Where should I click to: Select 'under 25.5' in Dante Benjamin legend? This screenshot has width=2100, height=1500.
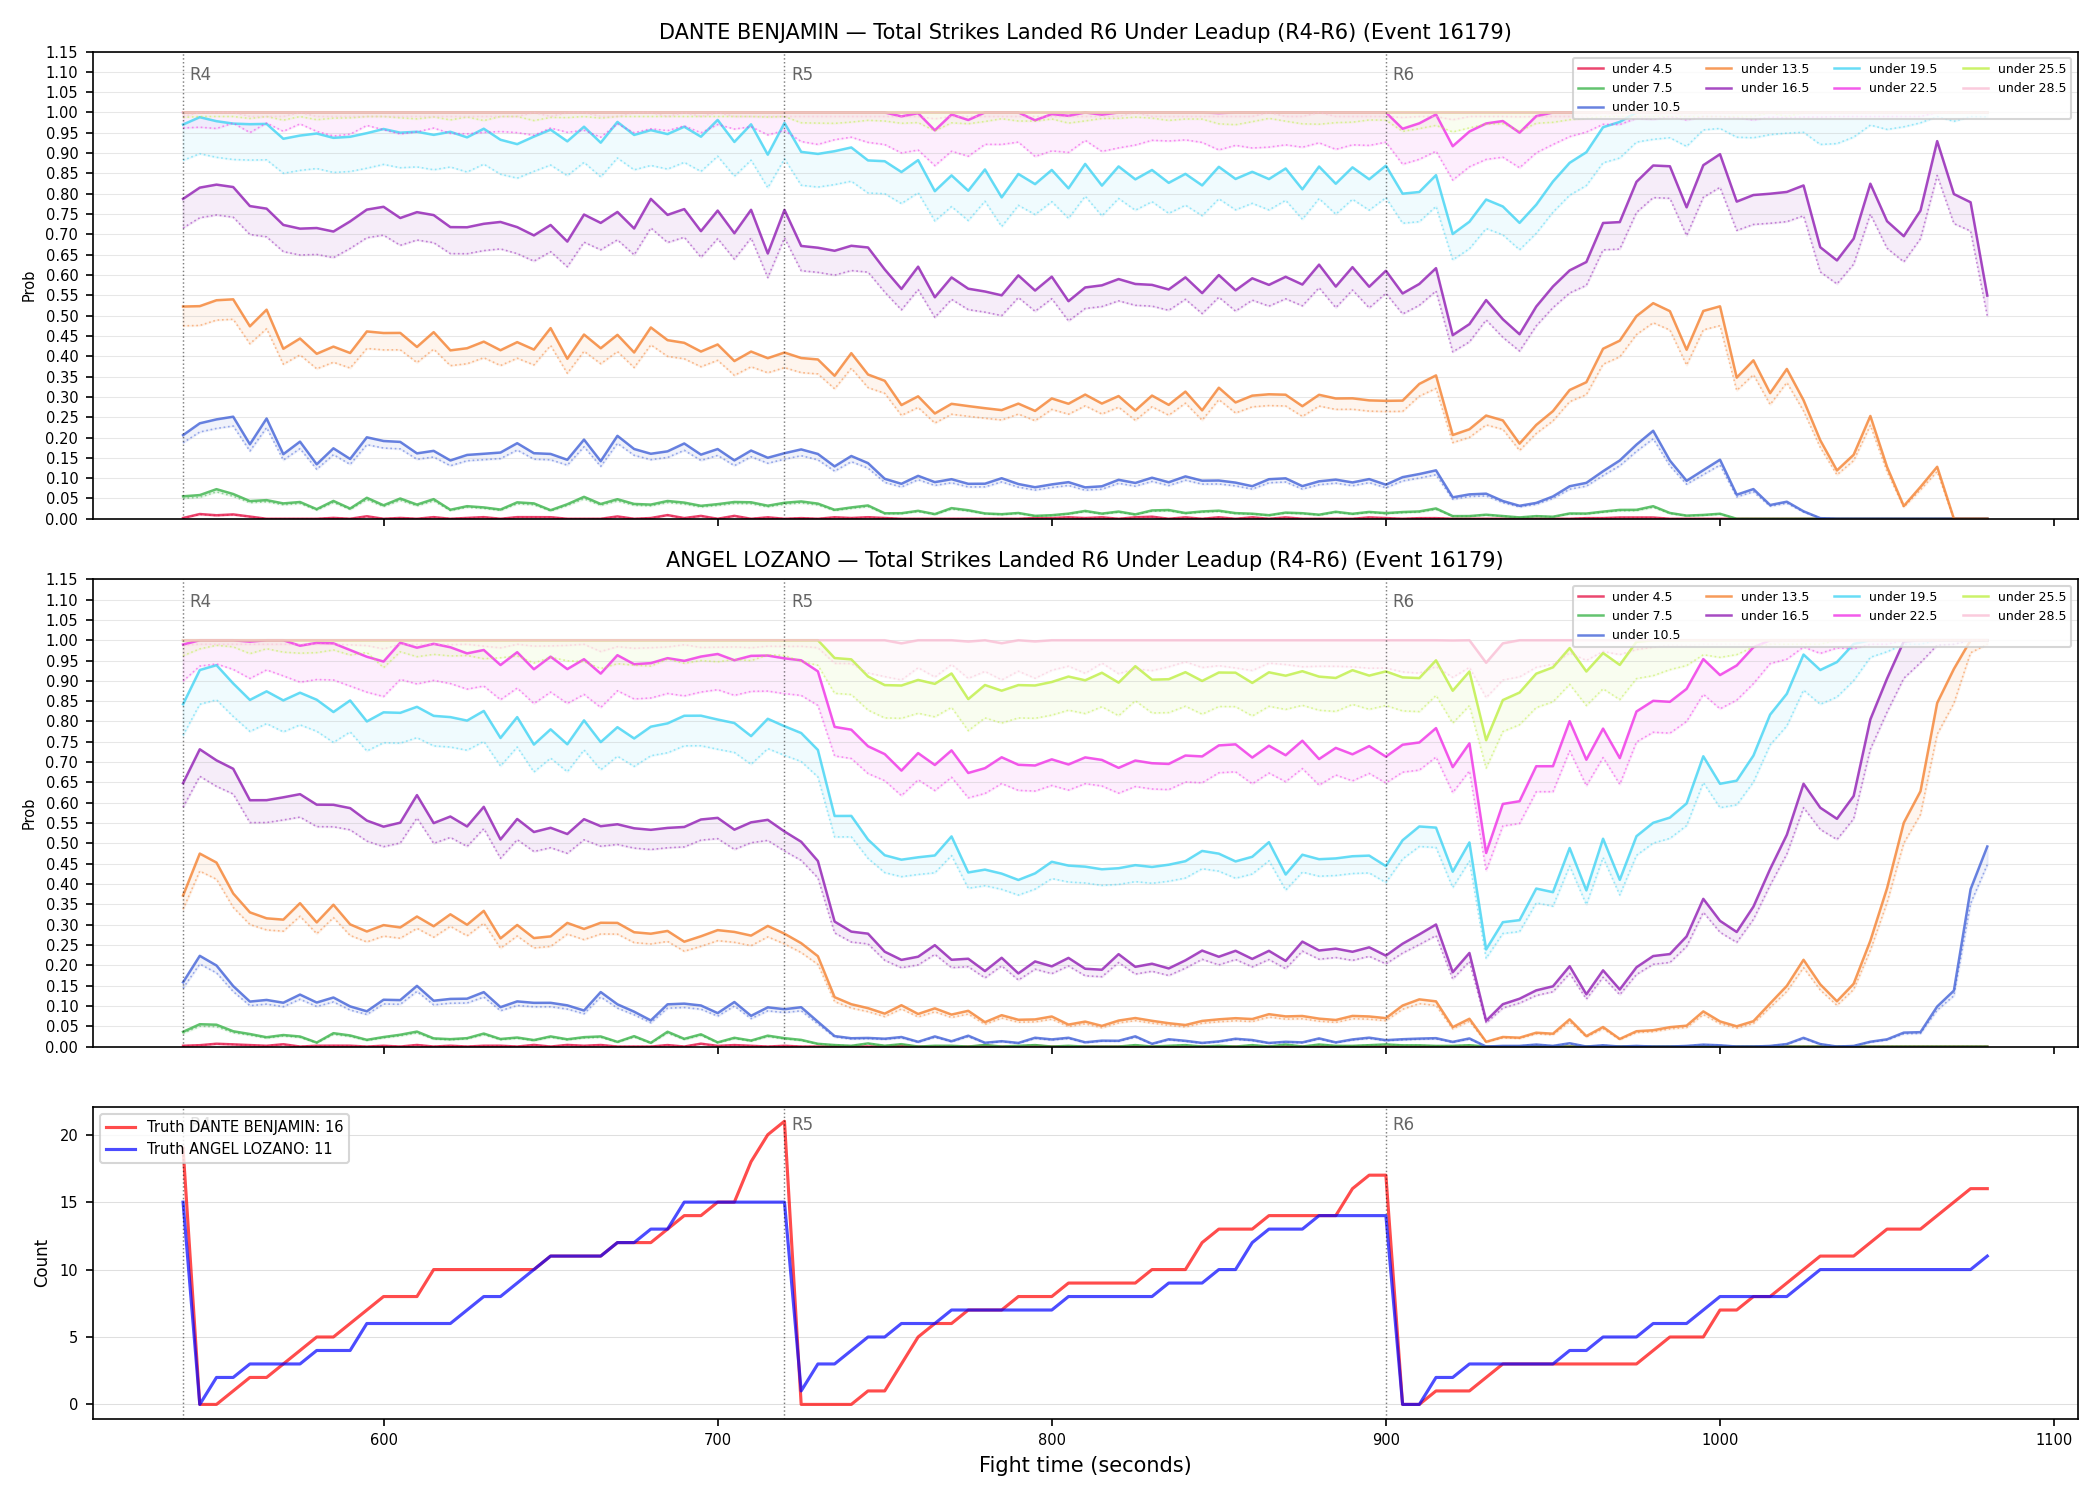[x=2014, y=69]
